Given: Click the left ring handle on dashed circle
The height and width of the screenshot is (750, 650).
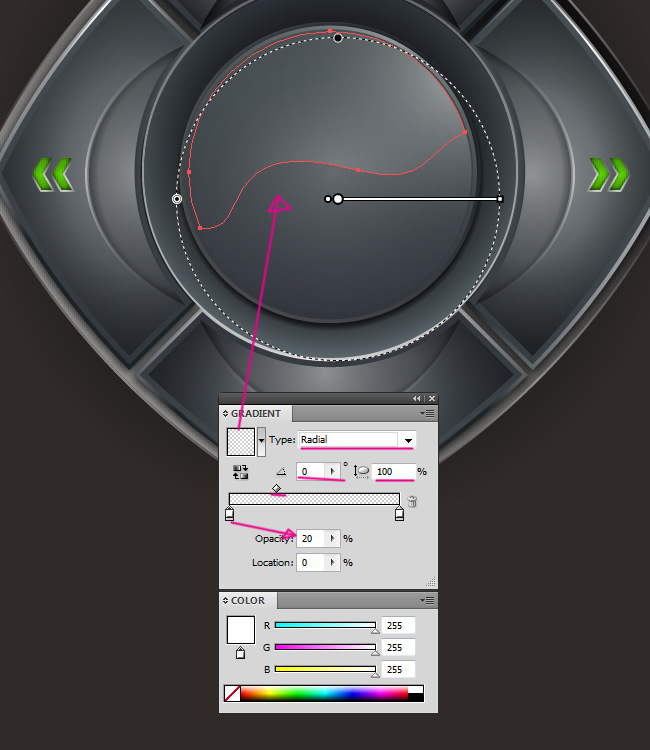Looking at the screenshot, I should click(x=177, y=199).
